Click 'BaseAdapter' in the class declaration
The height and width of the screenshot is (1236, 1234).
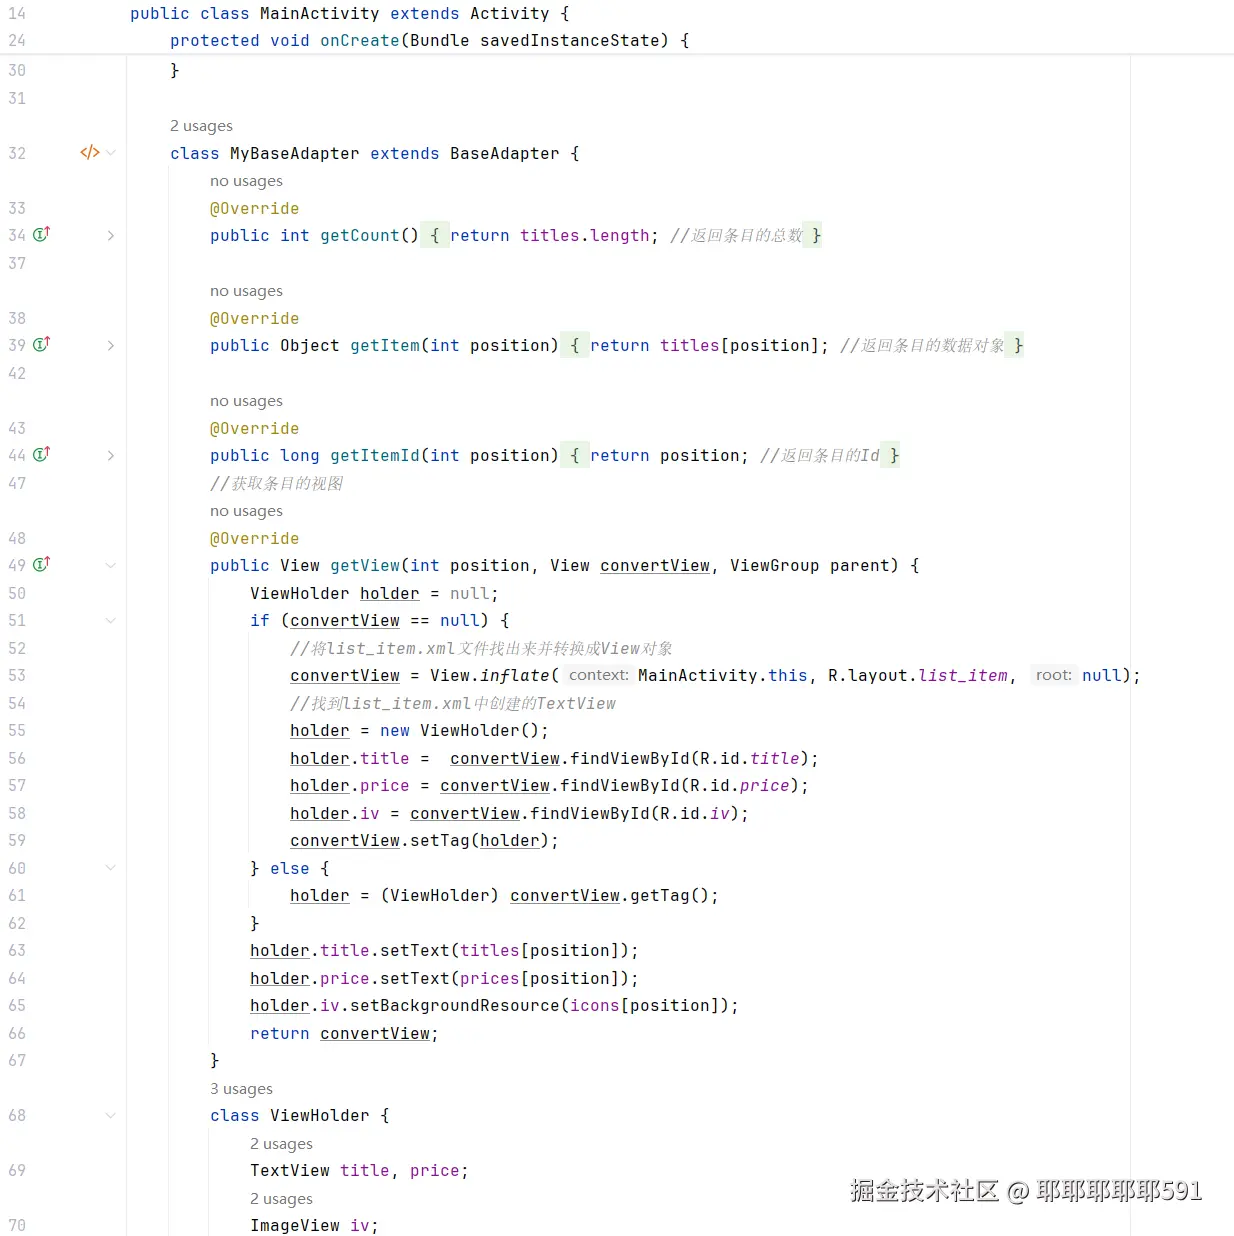tap(505, 154)
